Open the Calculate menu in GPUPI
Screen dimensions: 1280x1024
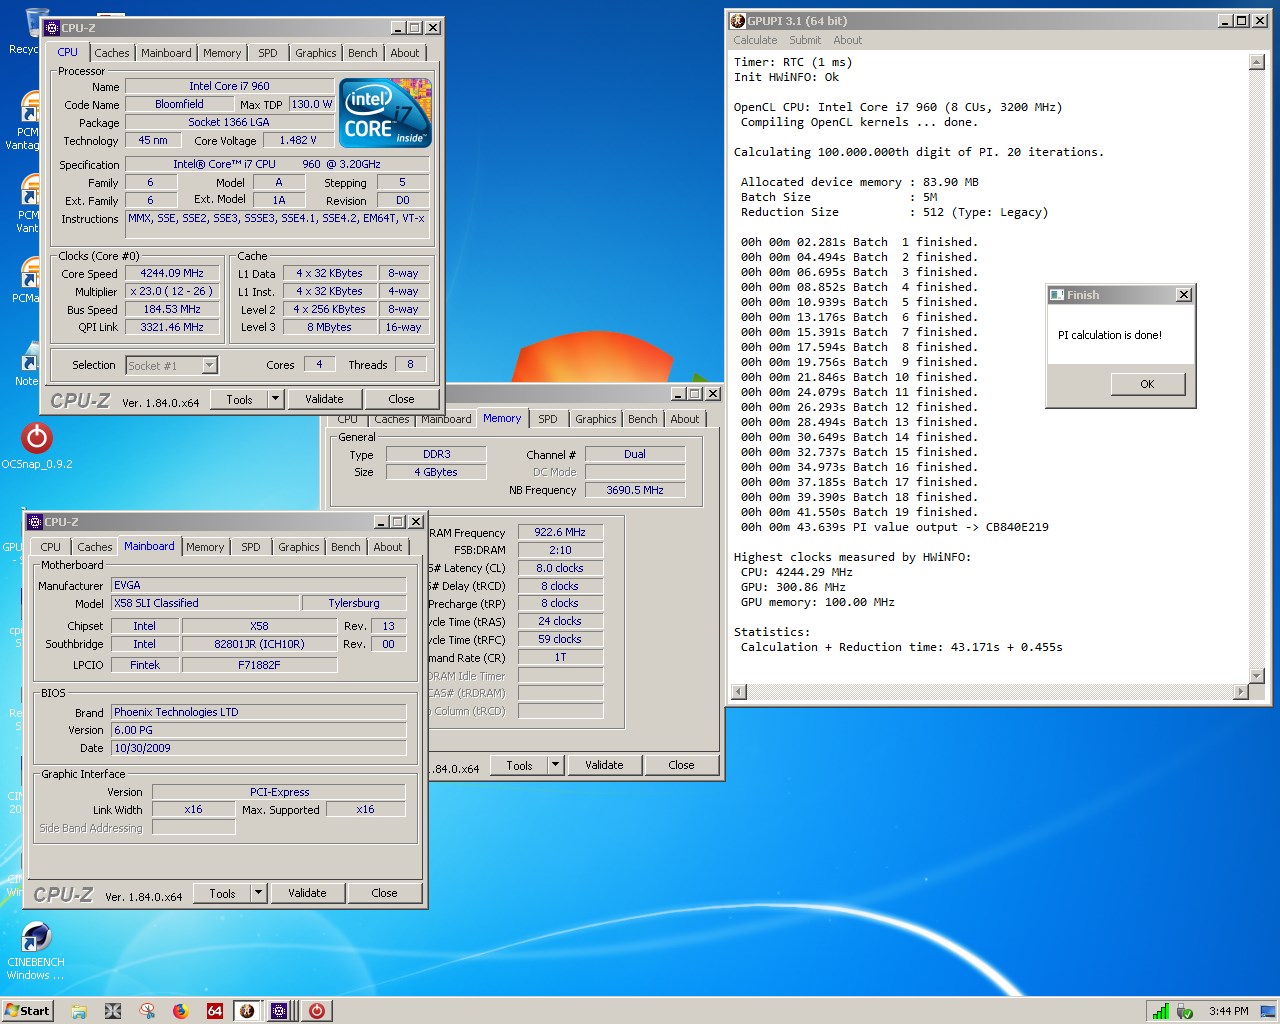point(755,40)
